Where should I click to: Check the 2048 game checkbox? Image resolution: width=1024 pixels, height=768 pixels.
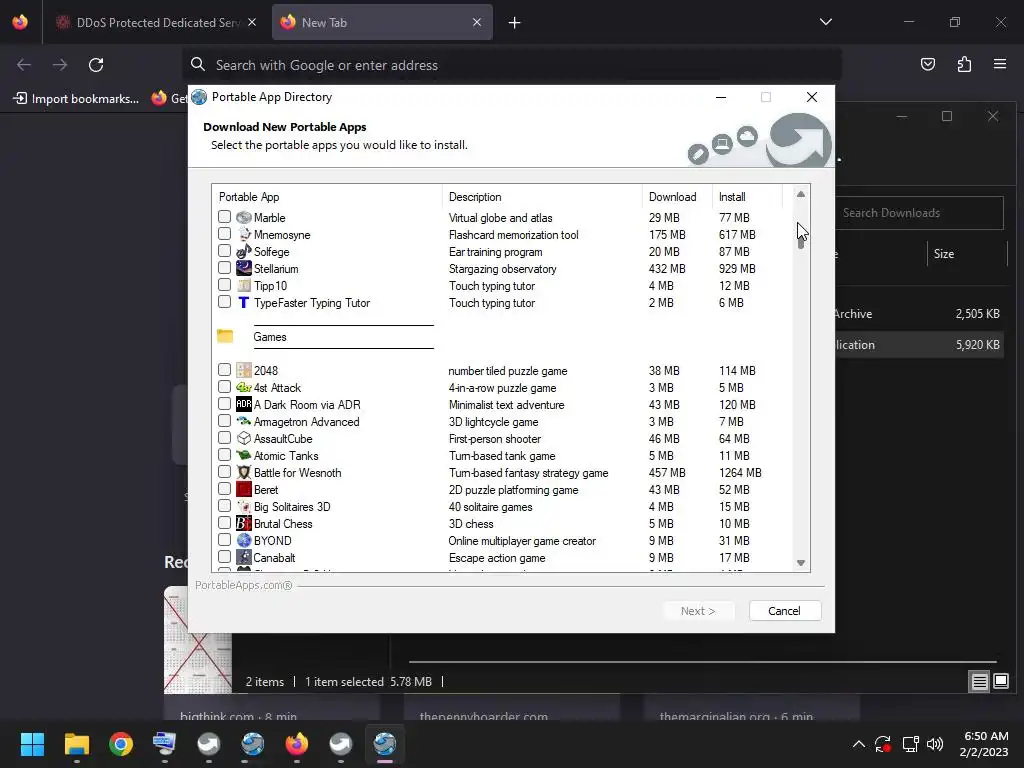[224, 370]
